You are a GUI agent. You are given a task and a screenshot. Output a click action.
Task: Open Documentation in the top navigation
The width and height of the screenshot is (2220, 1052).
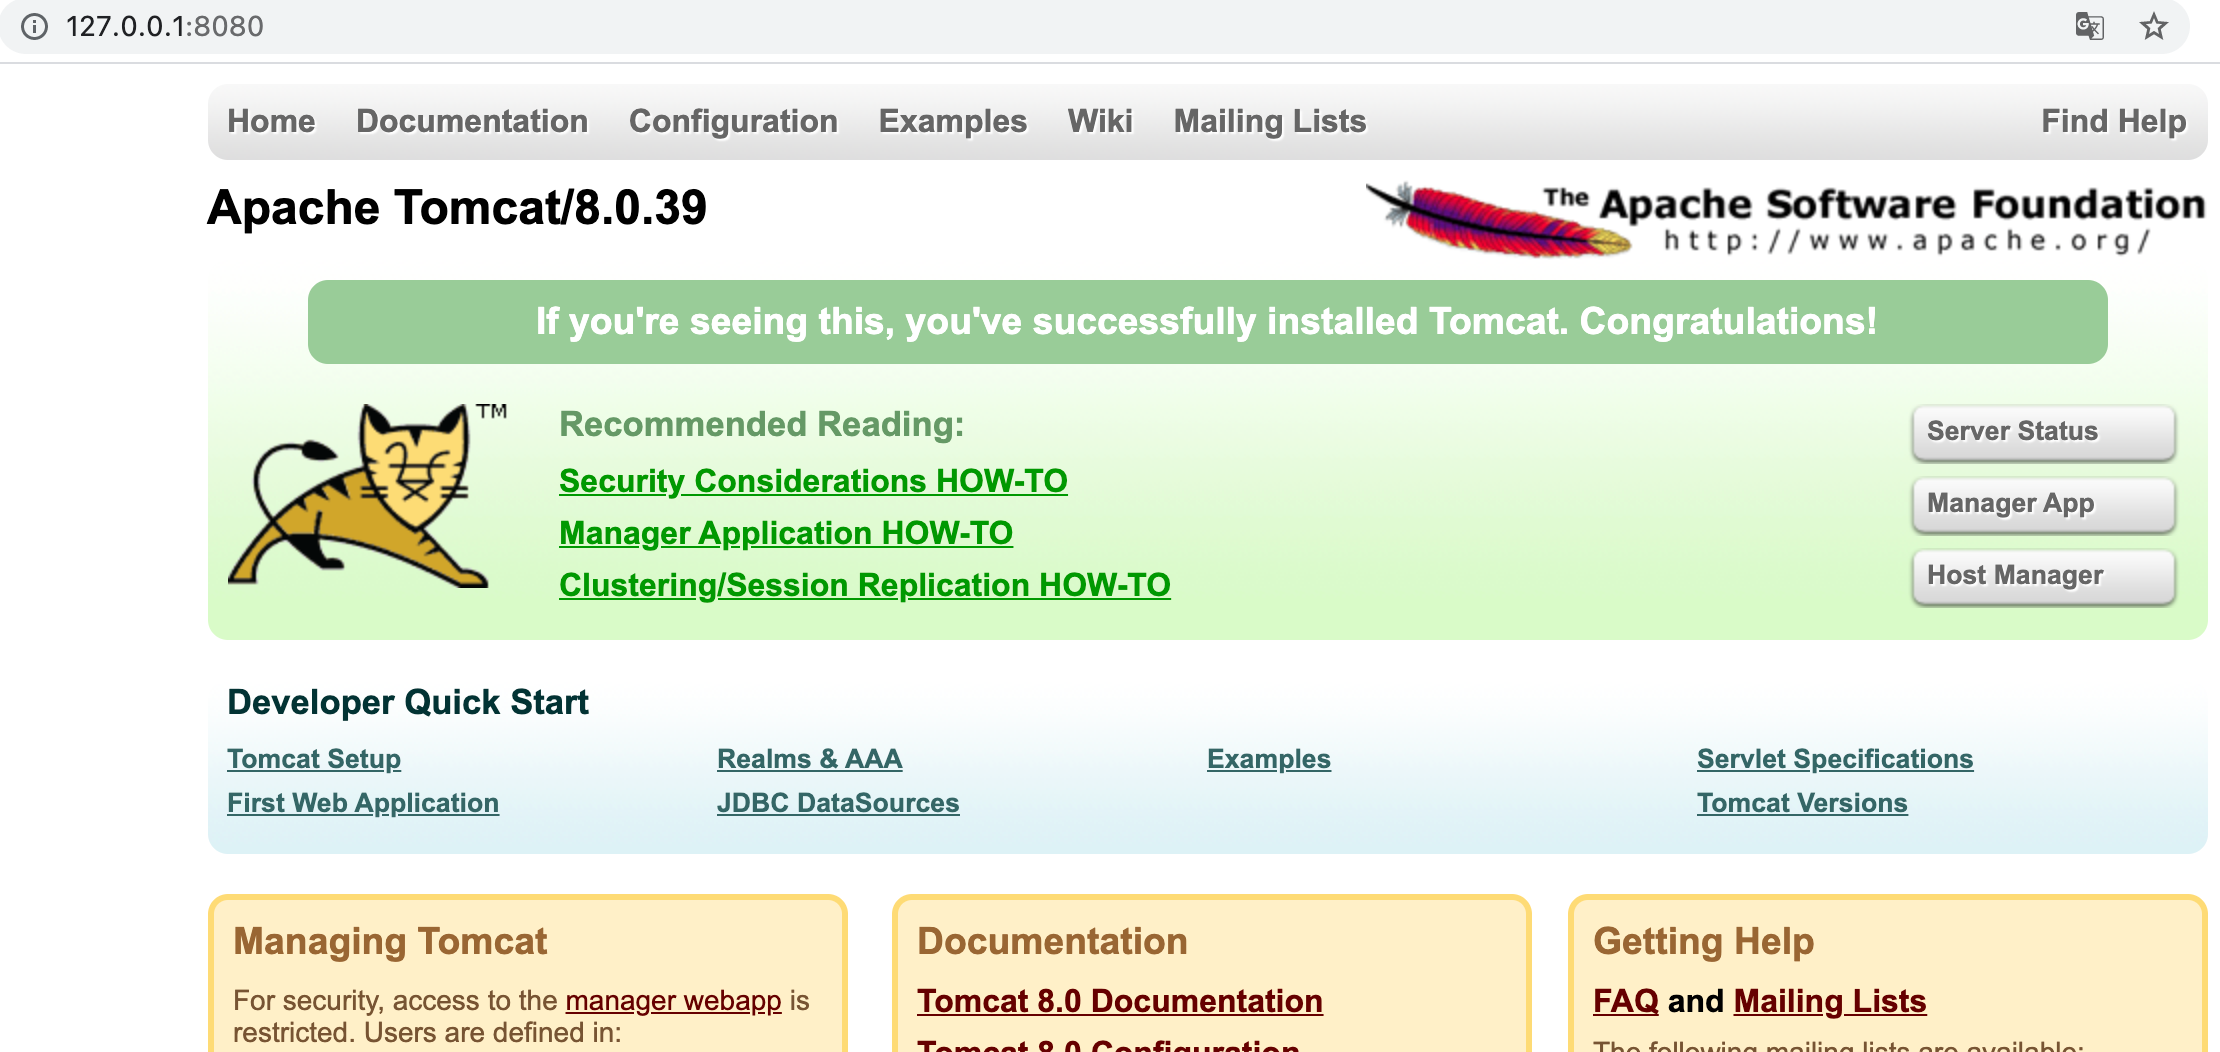(472, 121)
